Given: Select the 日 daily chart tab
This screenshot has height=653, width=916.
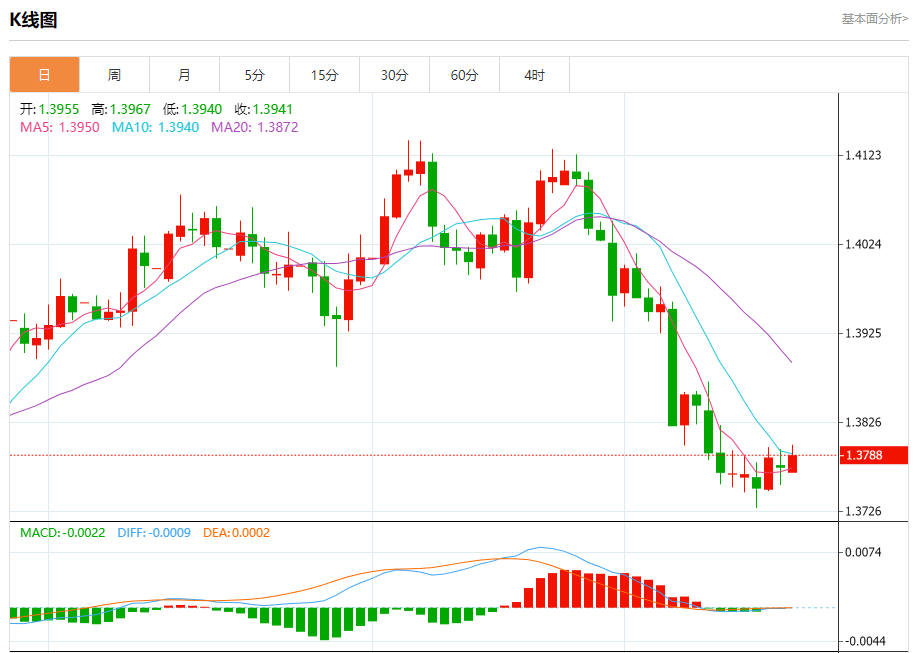Looking at the screenshot, I should coord(44,75).
